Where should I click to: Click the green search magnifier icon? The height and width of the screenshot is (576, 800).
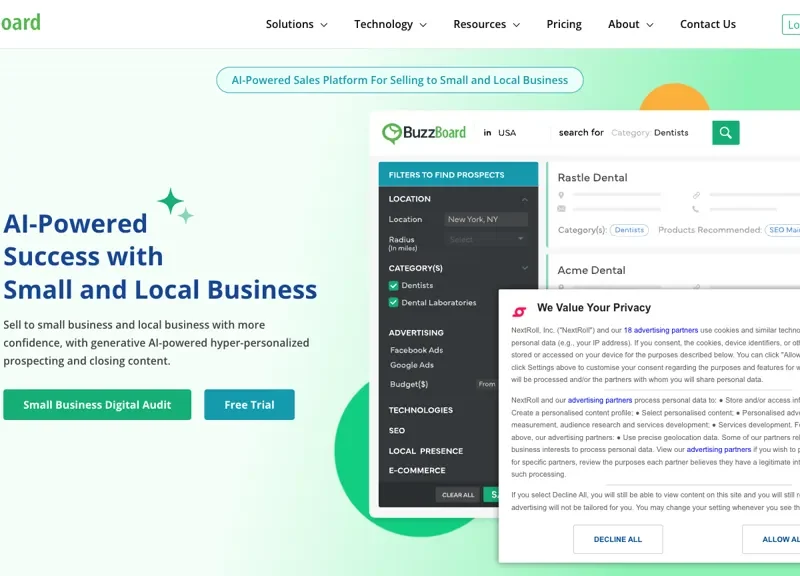(726, 133)
